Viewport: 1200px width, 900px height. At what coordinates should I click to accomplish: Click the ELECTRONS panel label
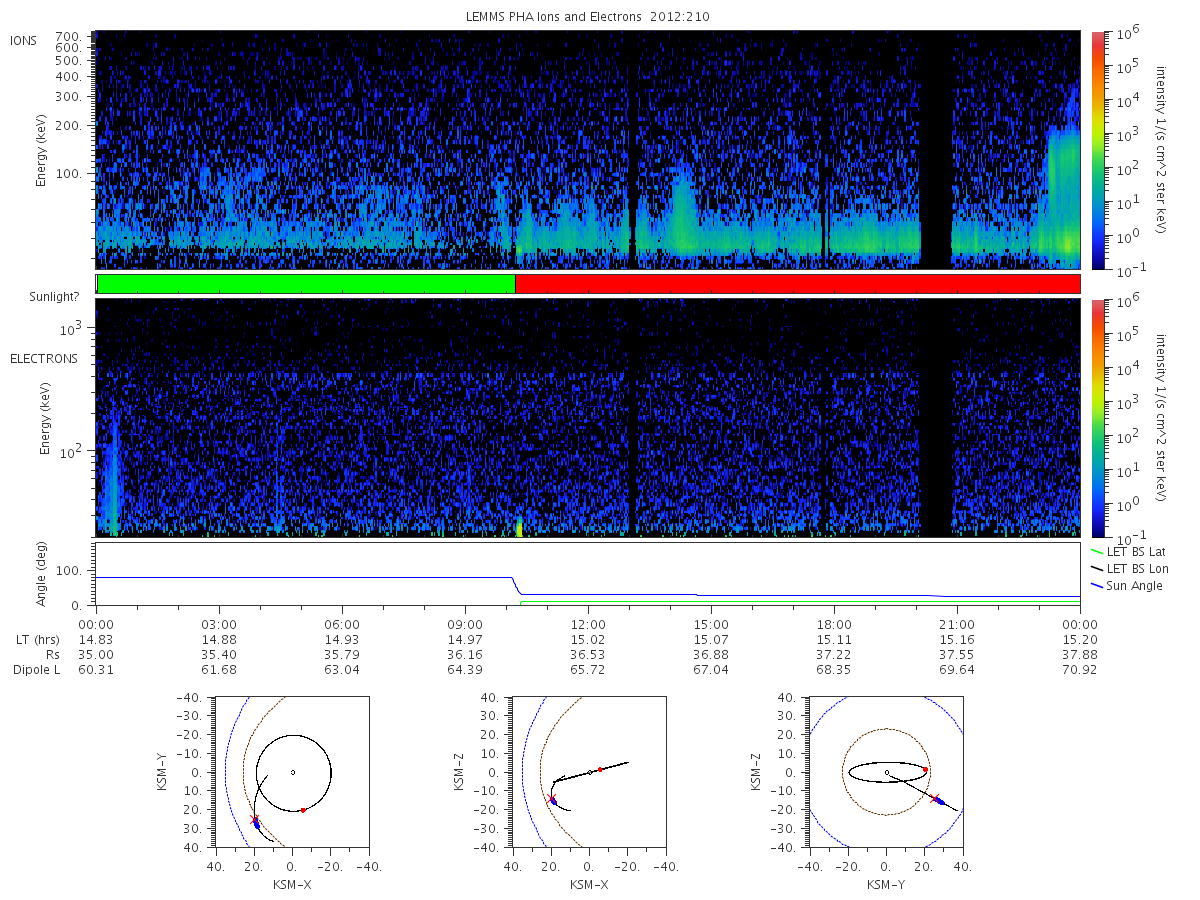(x=44, y=359)
